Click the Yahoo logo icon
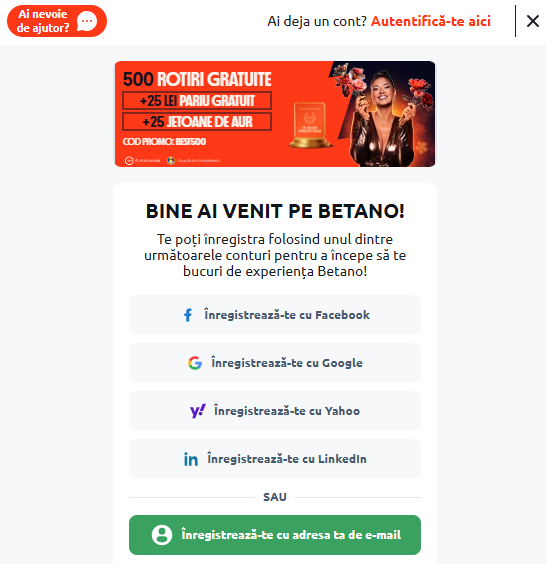The width and height of the screenshot is (546, 564). coord(198,411)
